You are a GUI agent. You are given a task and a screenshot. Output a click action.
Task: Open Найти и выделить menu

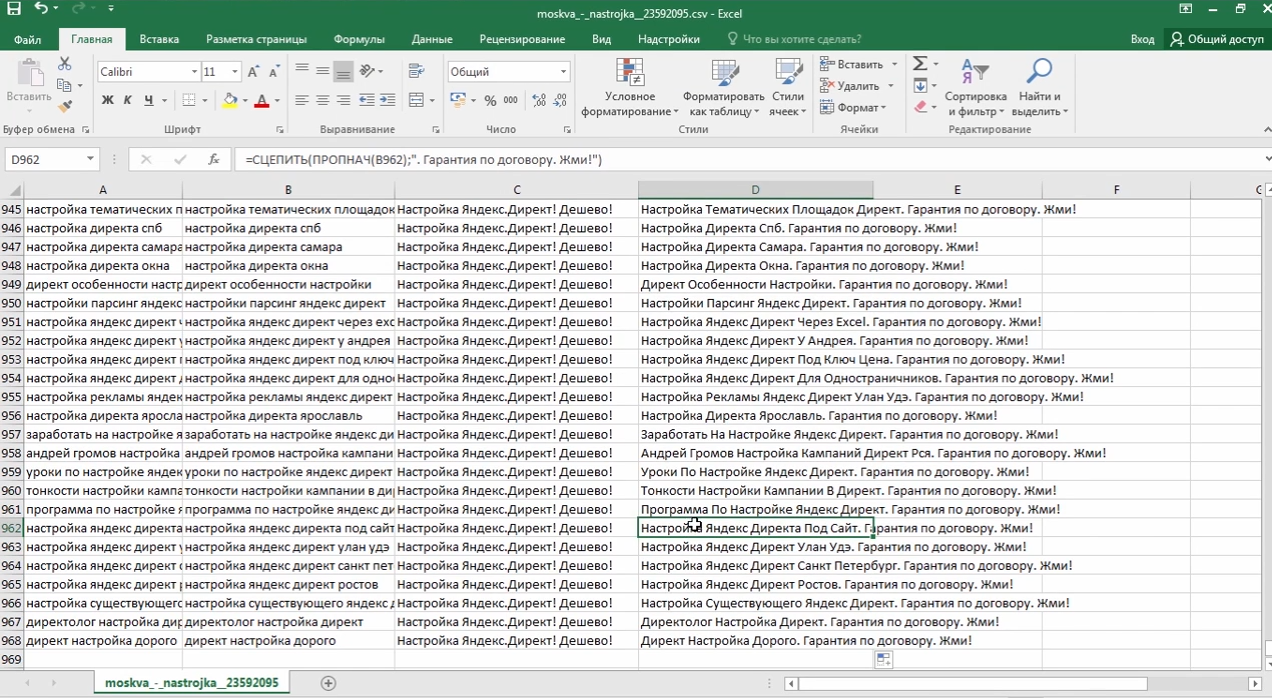click(x=1041, y=87)
